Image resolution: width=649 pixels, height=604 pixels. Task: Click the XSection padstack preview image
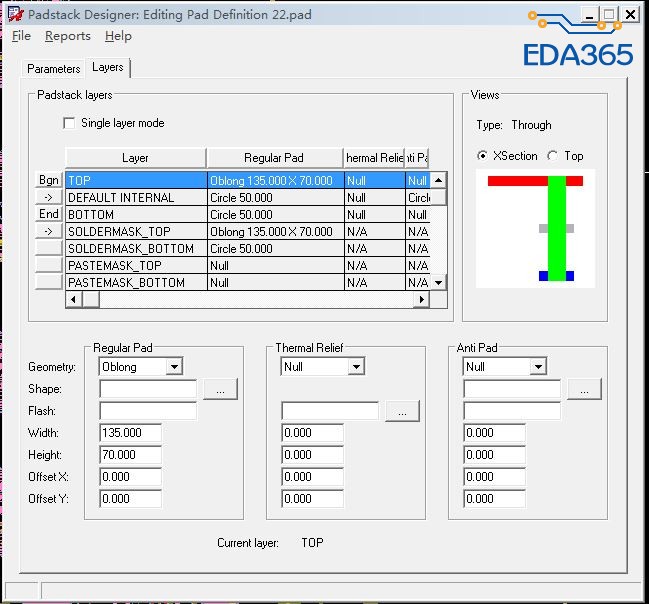(536, 229)
